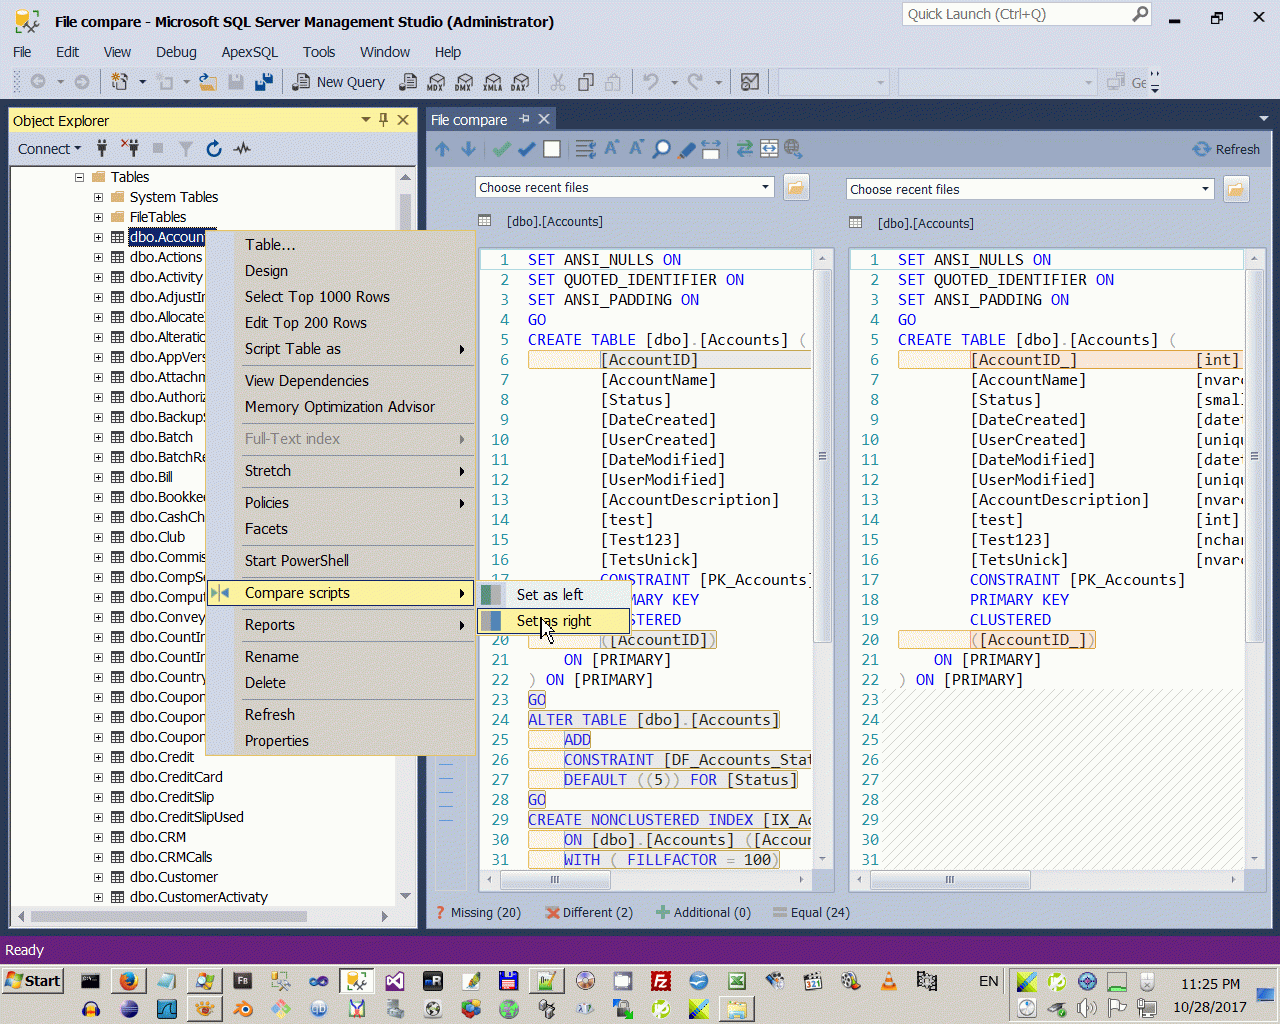1280x1024 pixels.
Task: Open the ApexSQL menu in the menu bar
Action: tap(249, 52)
